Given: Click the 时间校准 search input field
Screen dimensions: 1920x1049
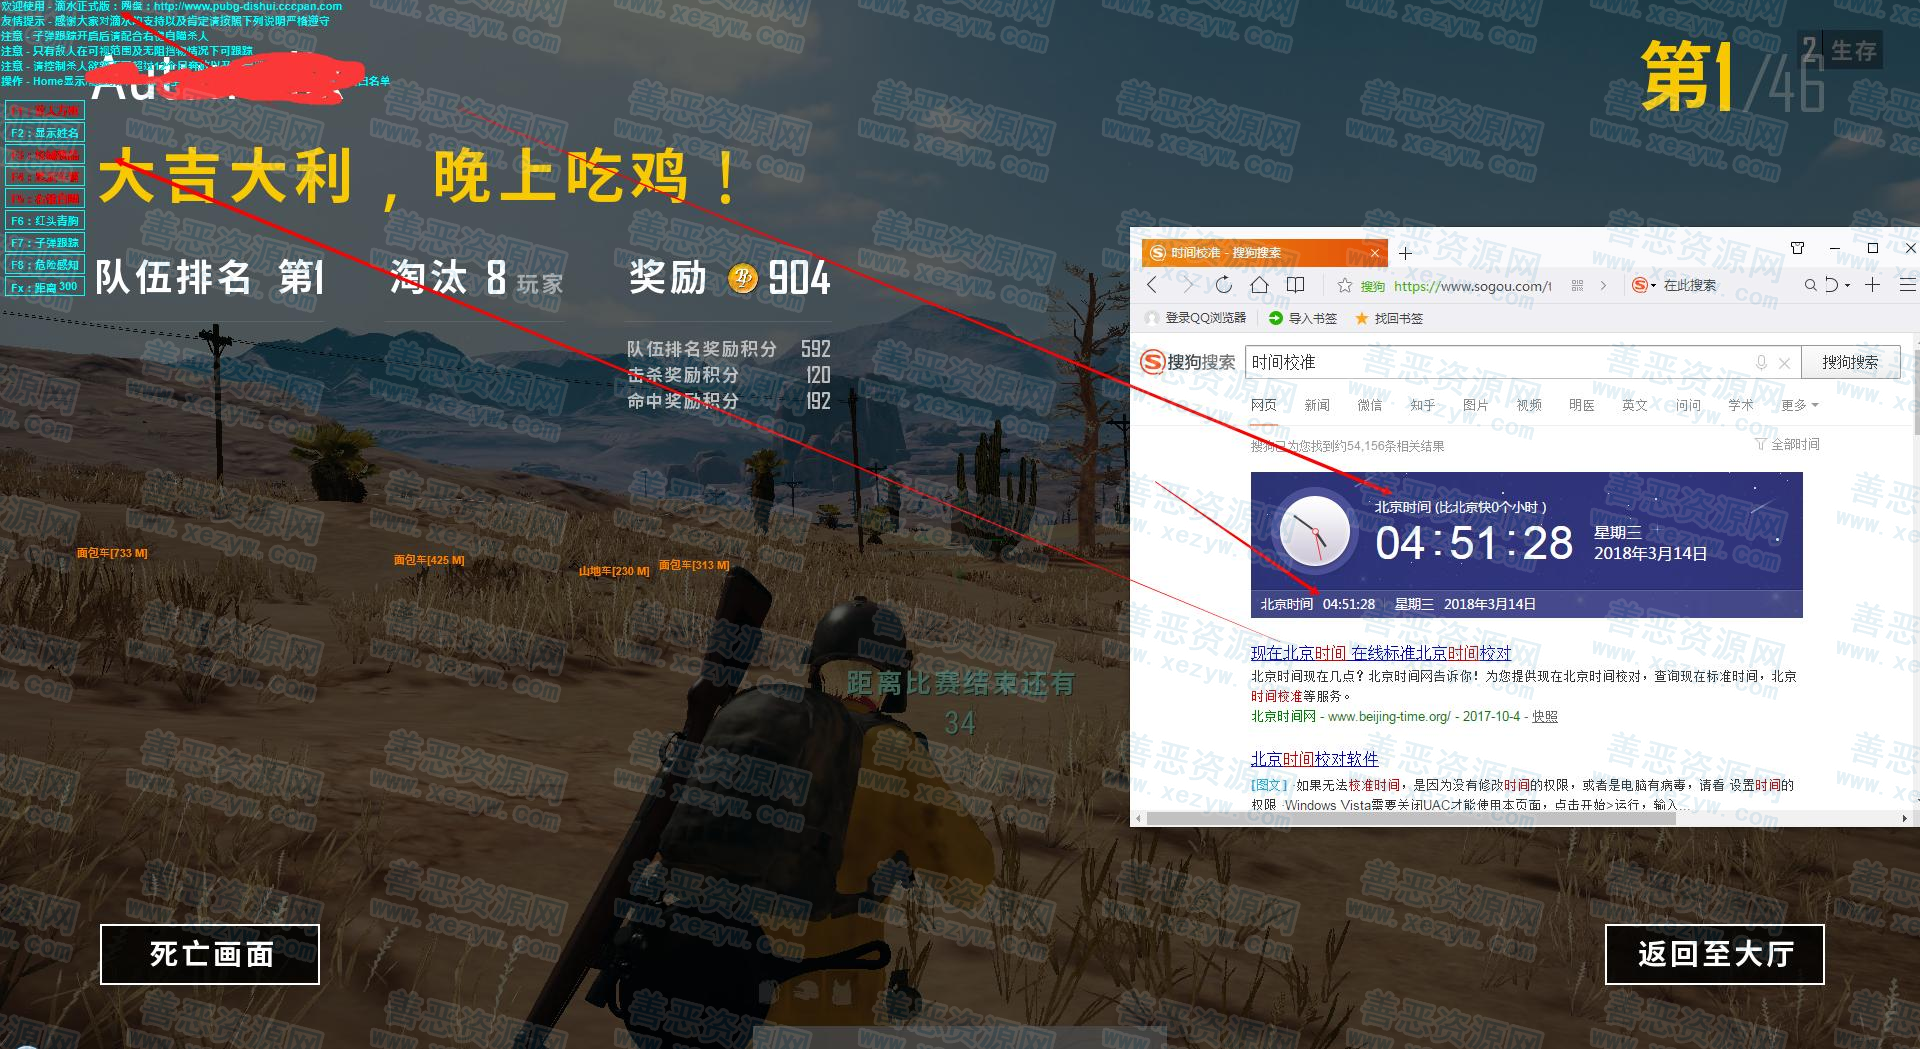Looking at the screenshot, I should tap(1490, 362).
